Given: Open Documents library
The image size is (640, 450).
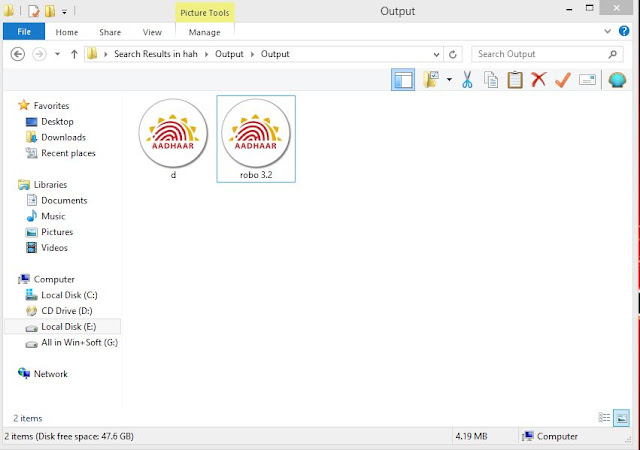Looking at the screenshot, I should tap(64, 200).
